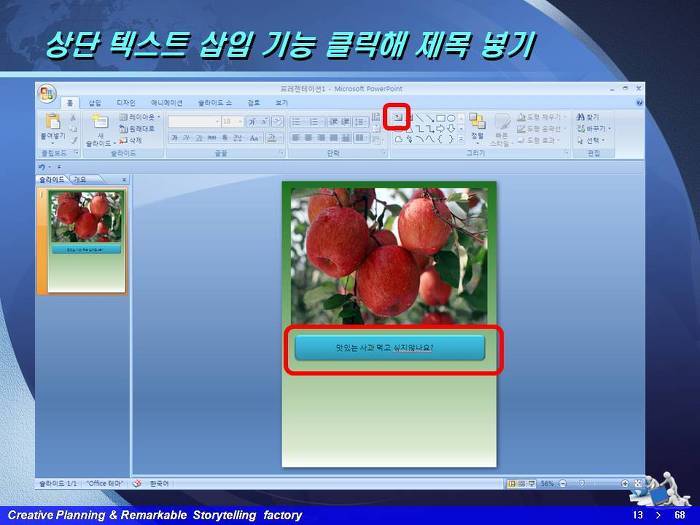The height and width of the screenshot is (525, 700).
Task: Click the Cut scissors icon
Action: click(x=74, y=117)
